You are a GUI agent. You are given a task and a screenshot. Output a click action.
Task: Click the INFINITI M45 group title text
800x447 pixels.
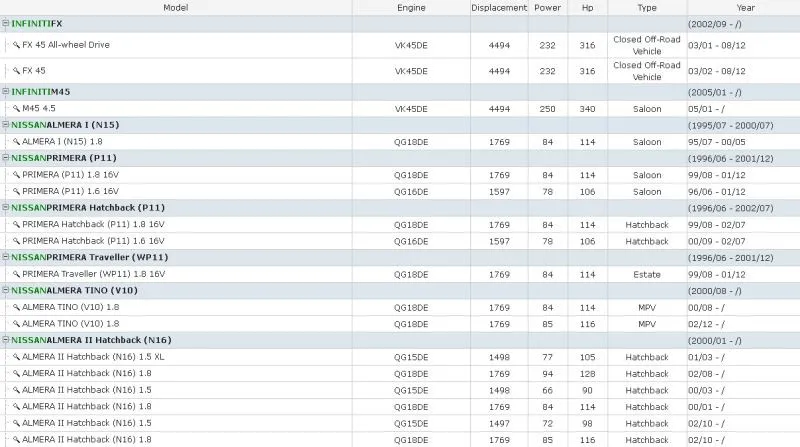[40, 92]
